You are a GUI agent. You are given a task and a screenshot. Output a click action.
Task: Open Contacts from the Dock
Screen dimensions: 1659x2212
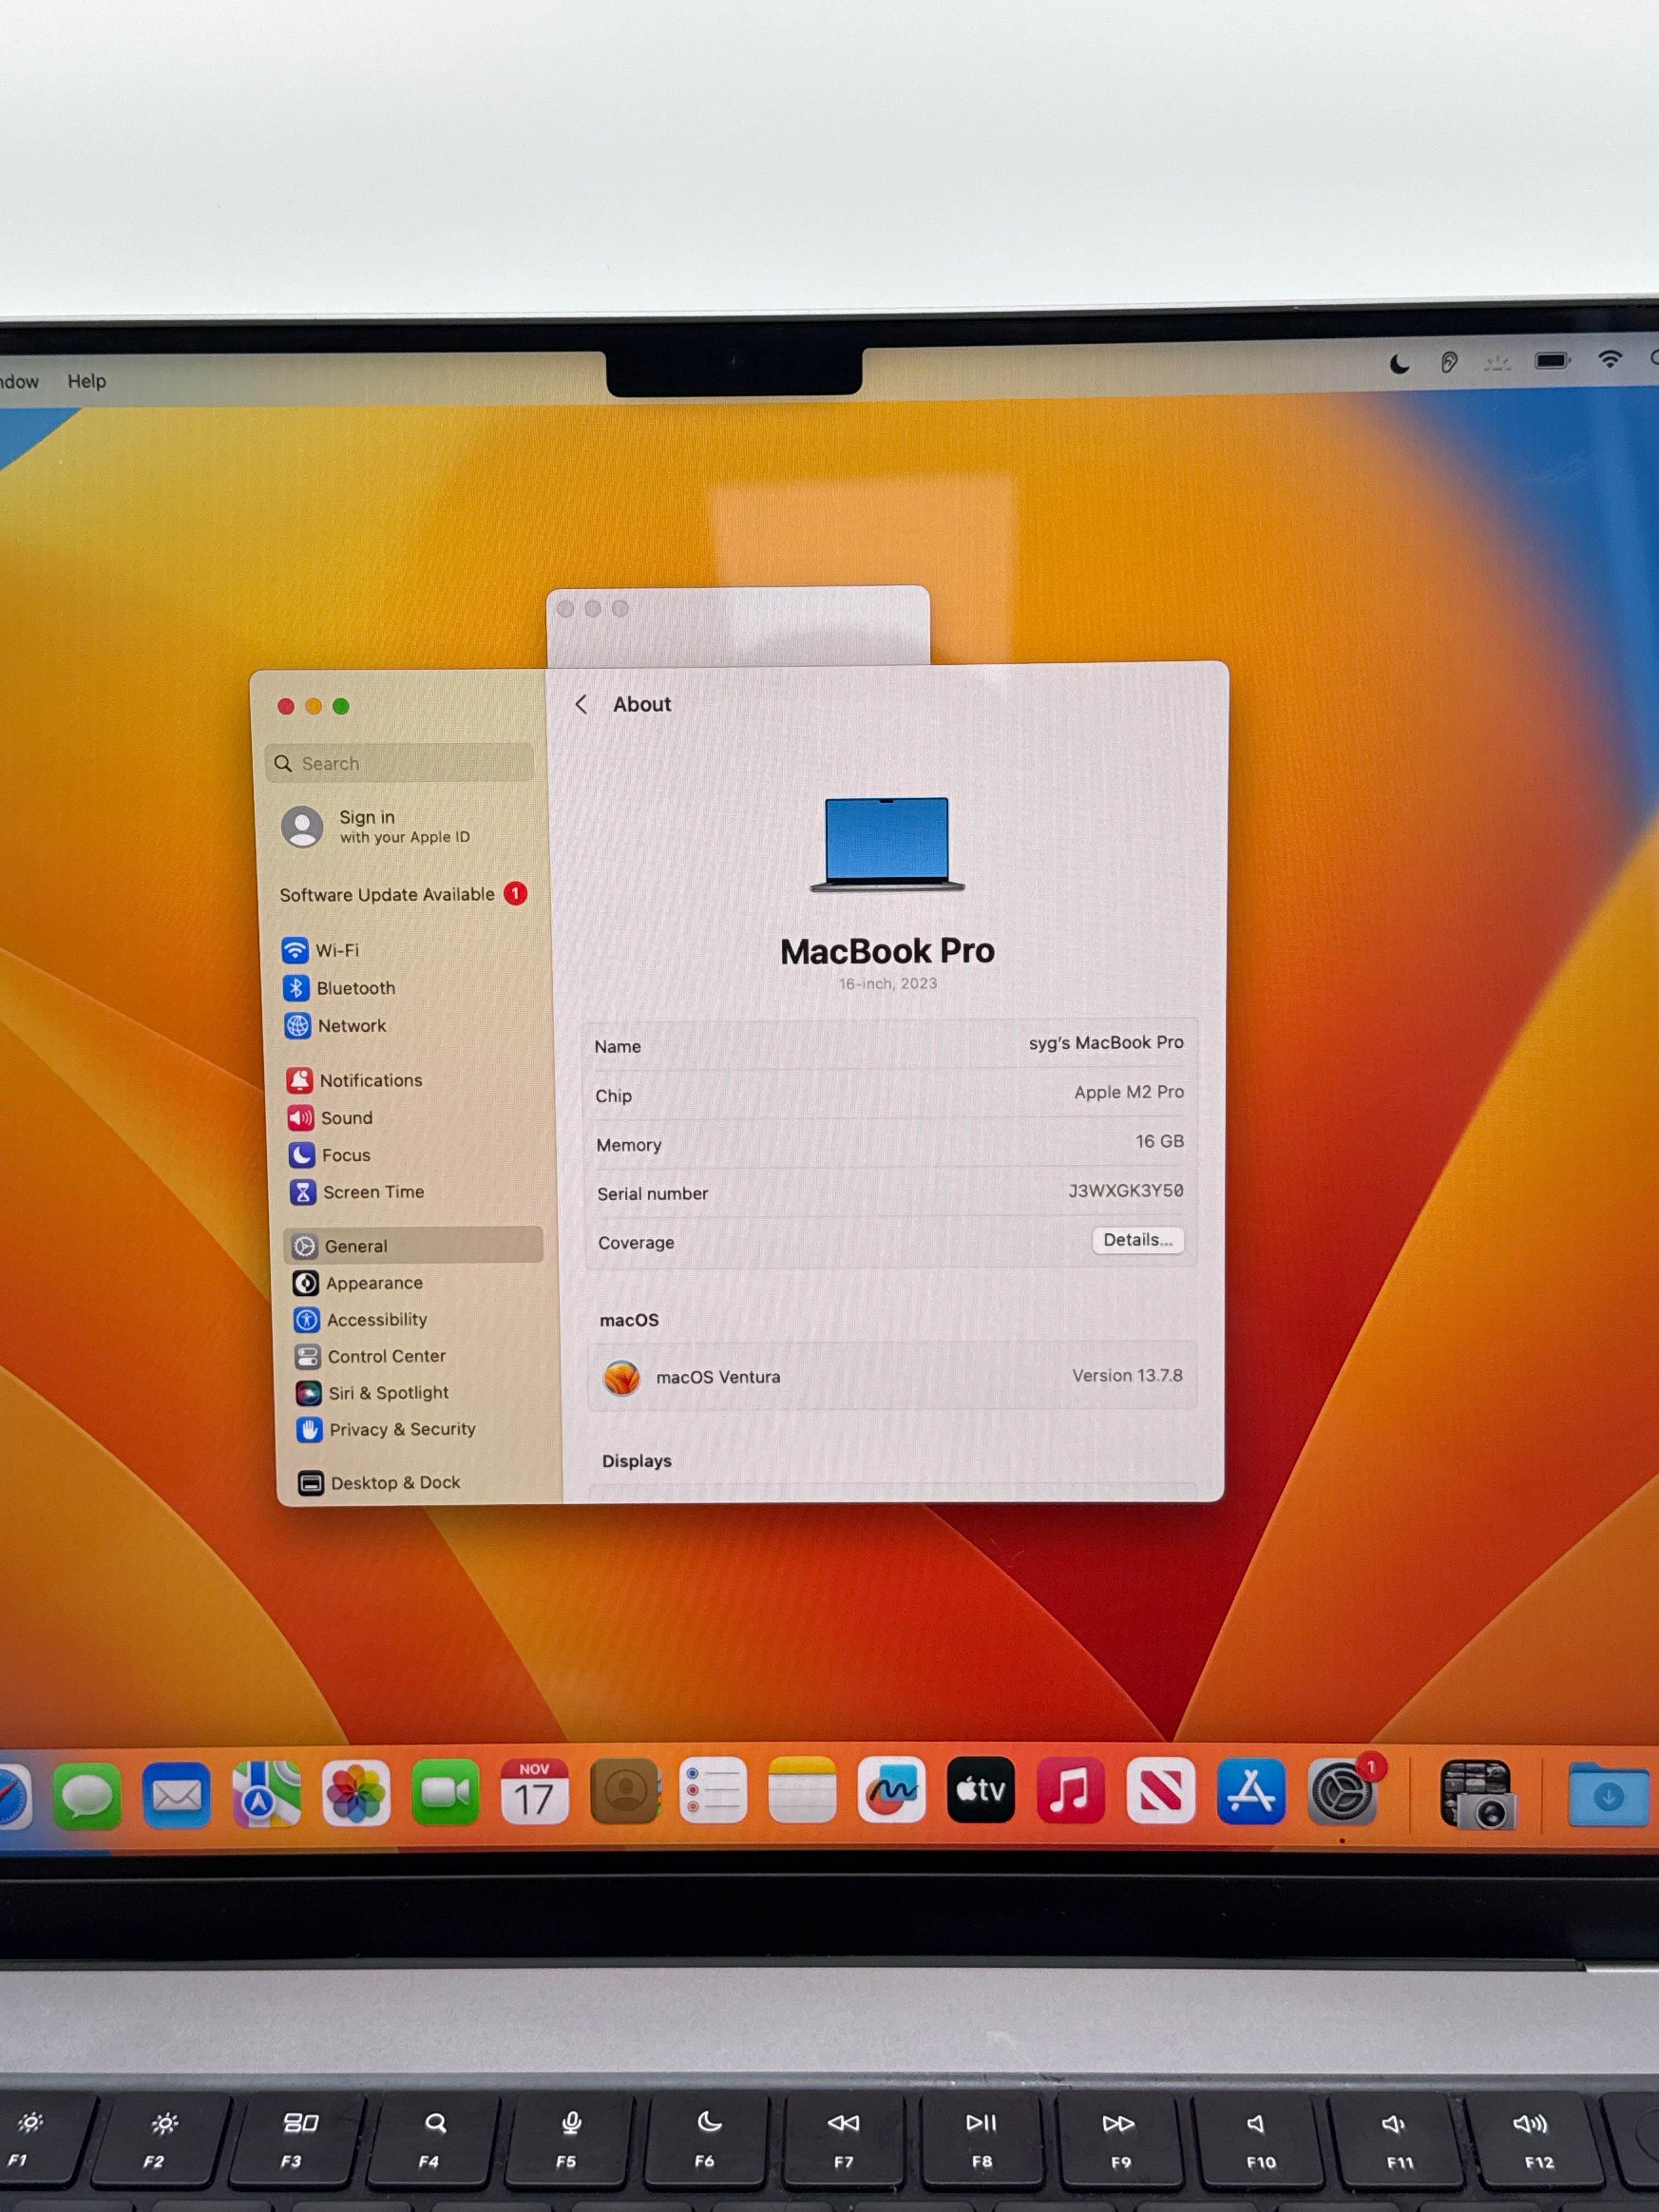coord(624,1790)
